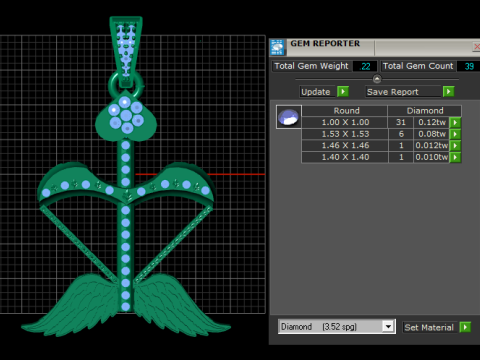Image resolution: width=480 pixels, height=360 pixels.
Task: Click the Round column header
Action: point(345,111)
